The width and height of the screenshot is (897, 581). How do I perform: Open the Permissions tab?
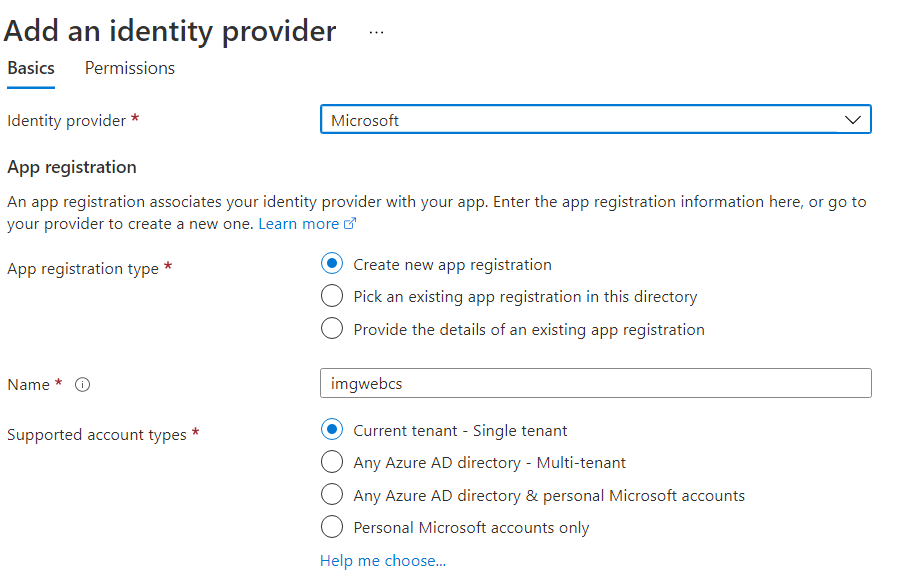(x=130, y=68)
